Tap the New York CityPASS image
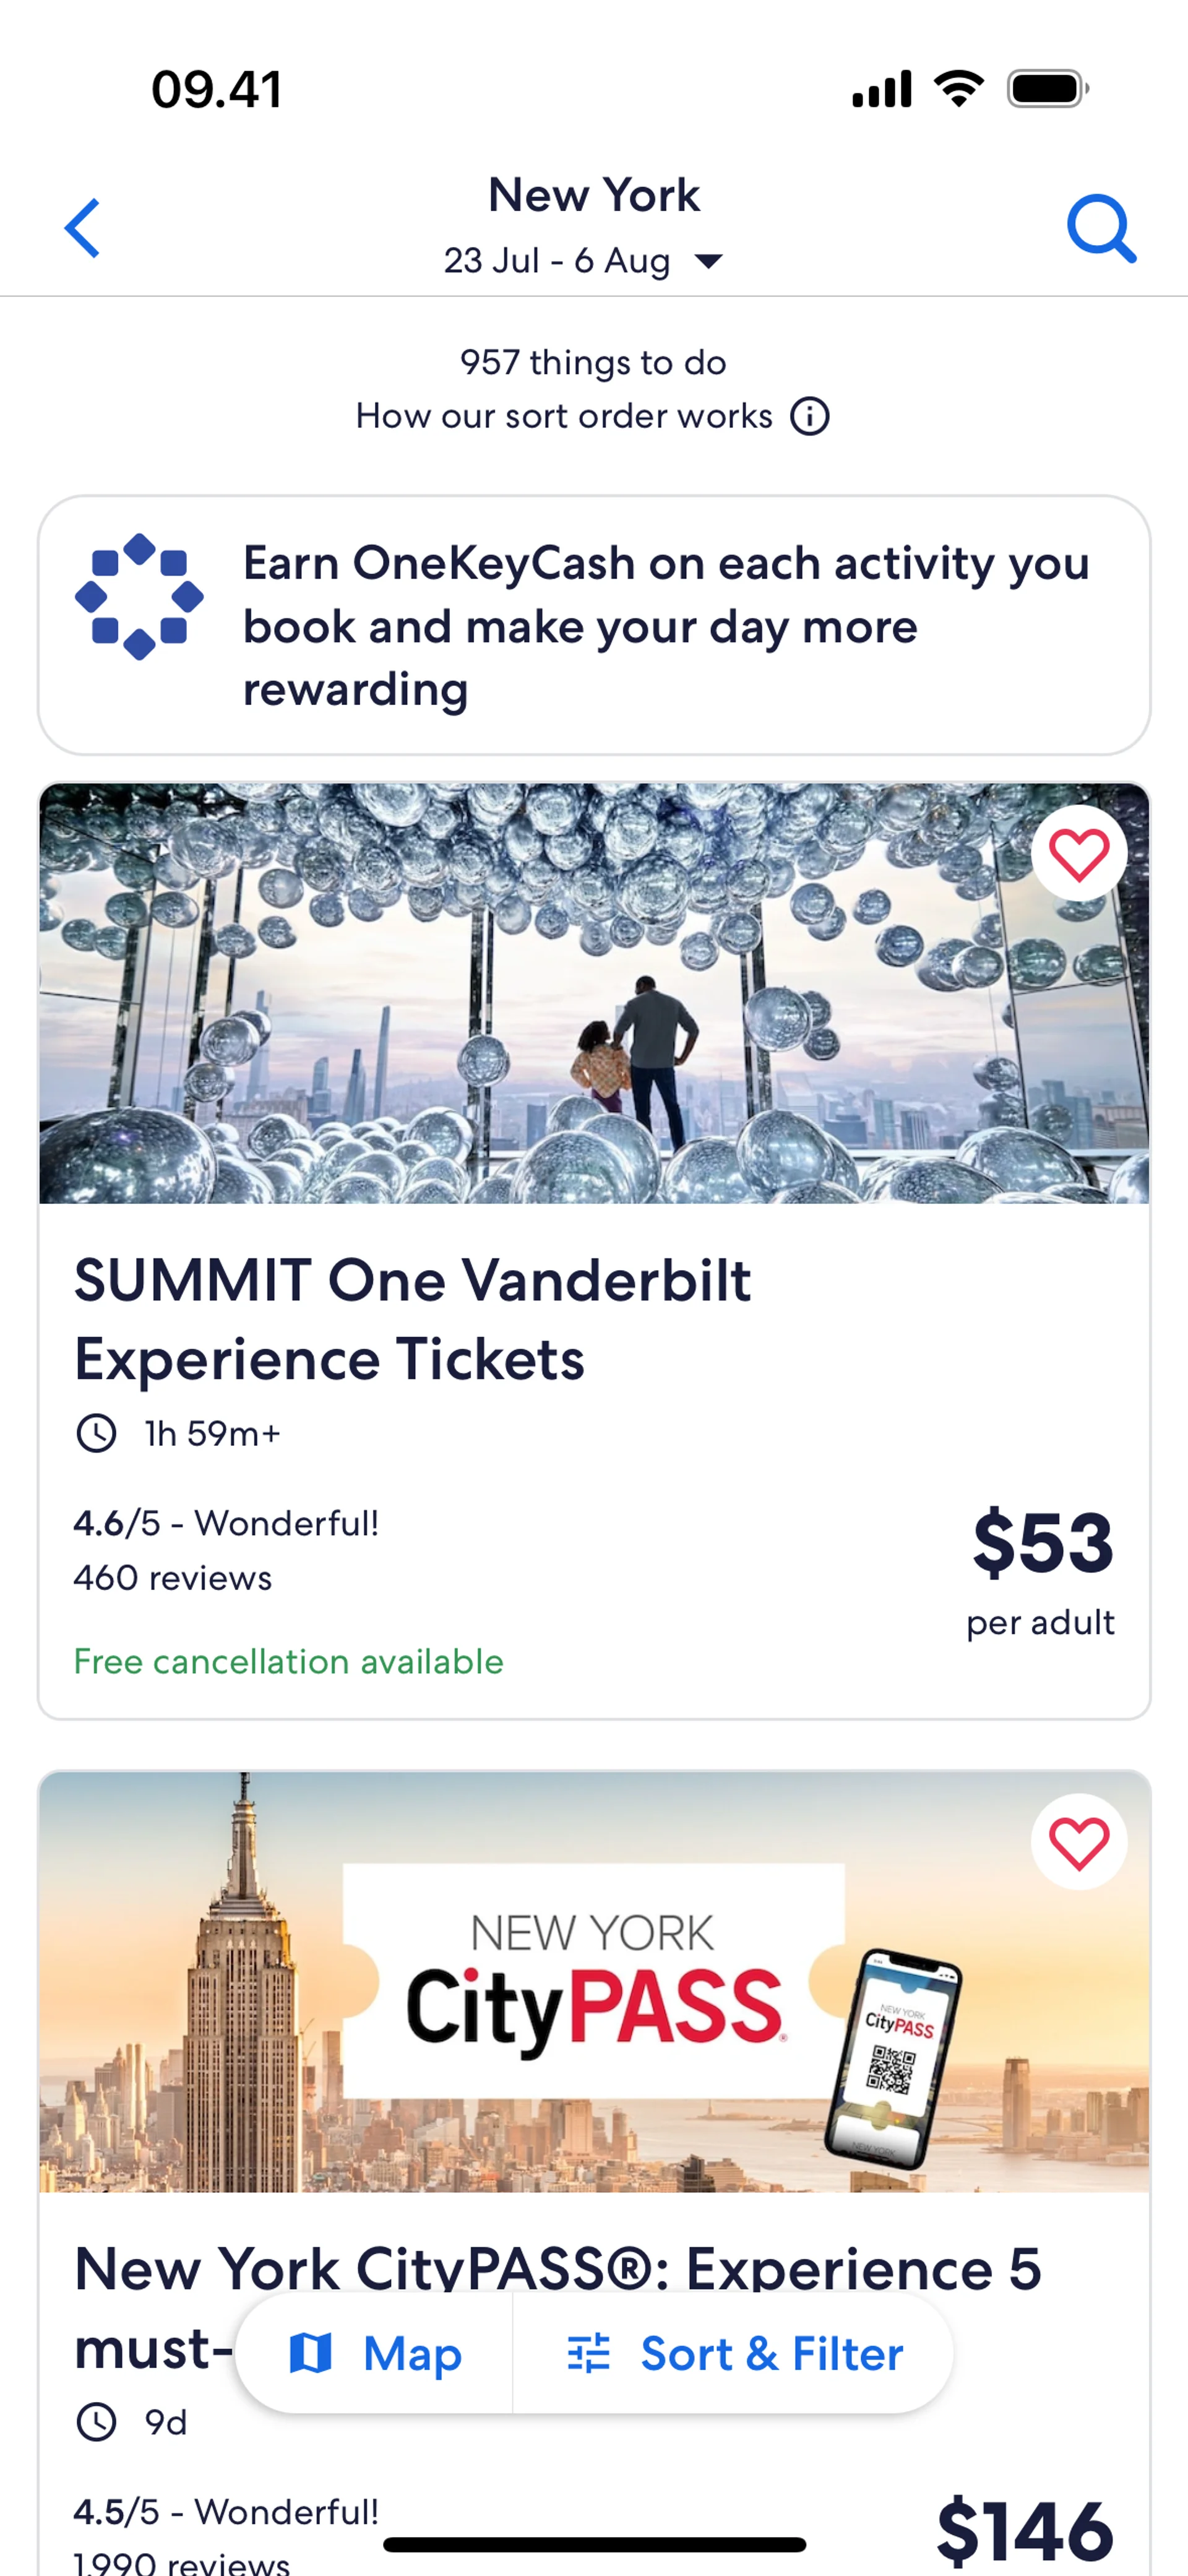This screenshot has width=1188, height=2576. (594, 1981)
